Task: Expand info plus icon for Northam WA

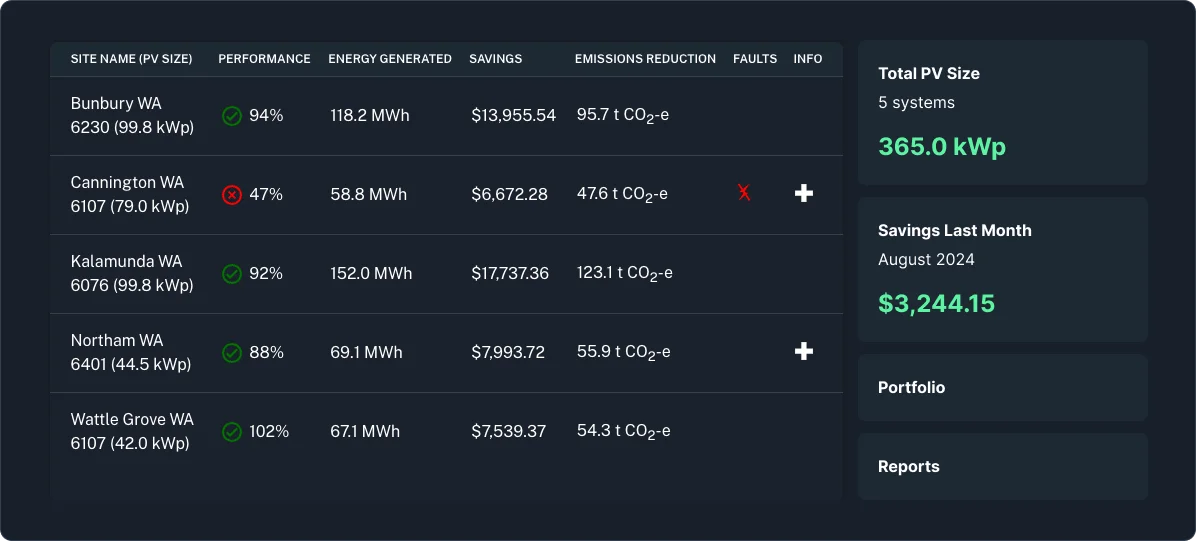Action: click(803, 351)
